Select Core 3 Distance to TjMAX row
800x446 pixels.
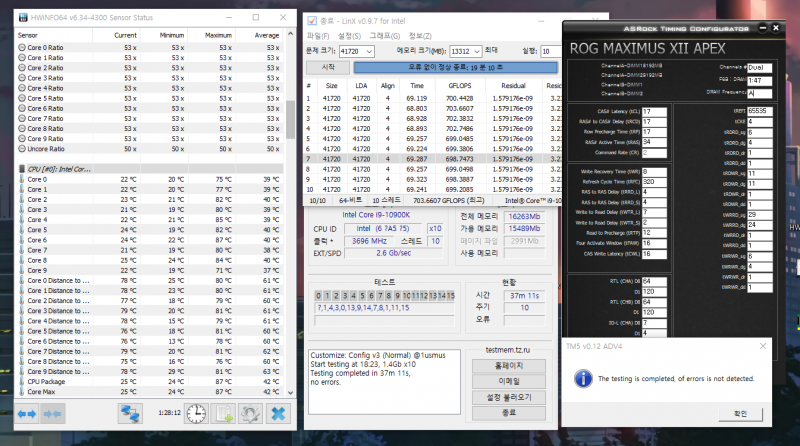[150, 311]
